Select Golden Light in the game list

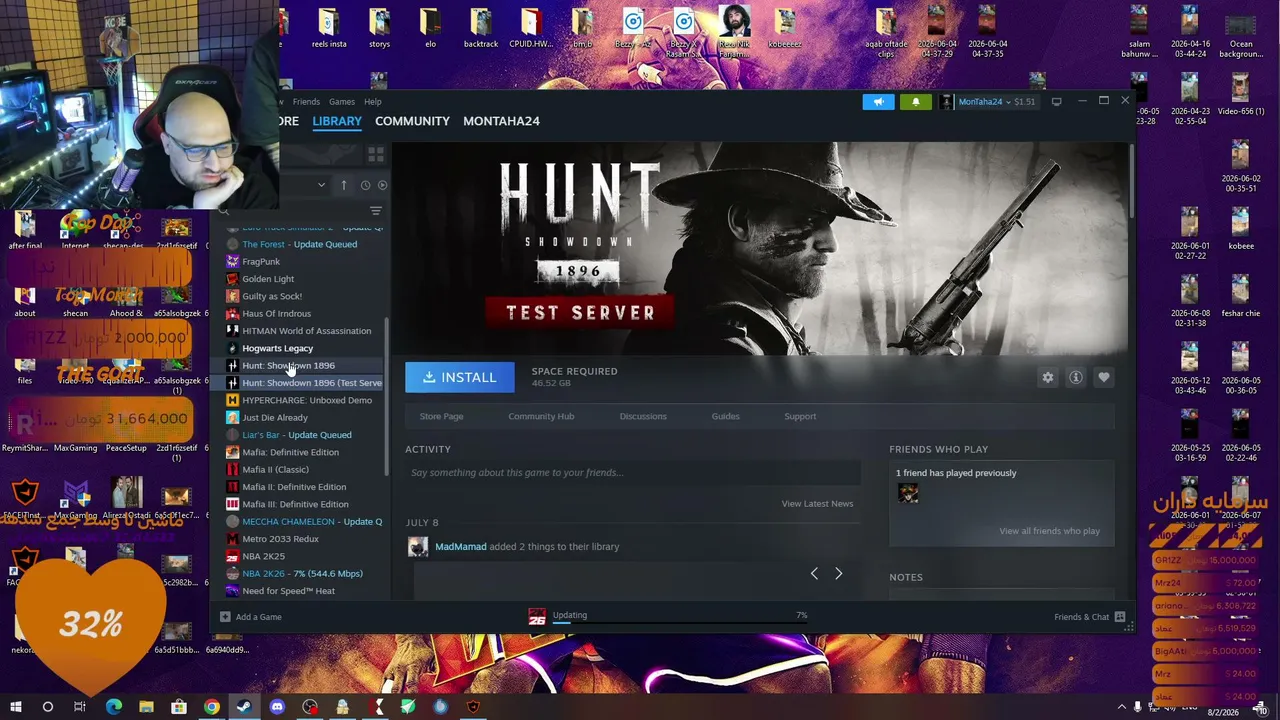tap(268, 279)
